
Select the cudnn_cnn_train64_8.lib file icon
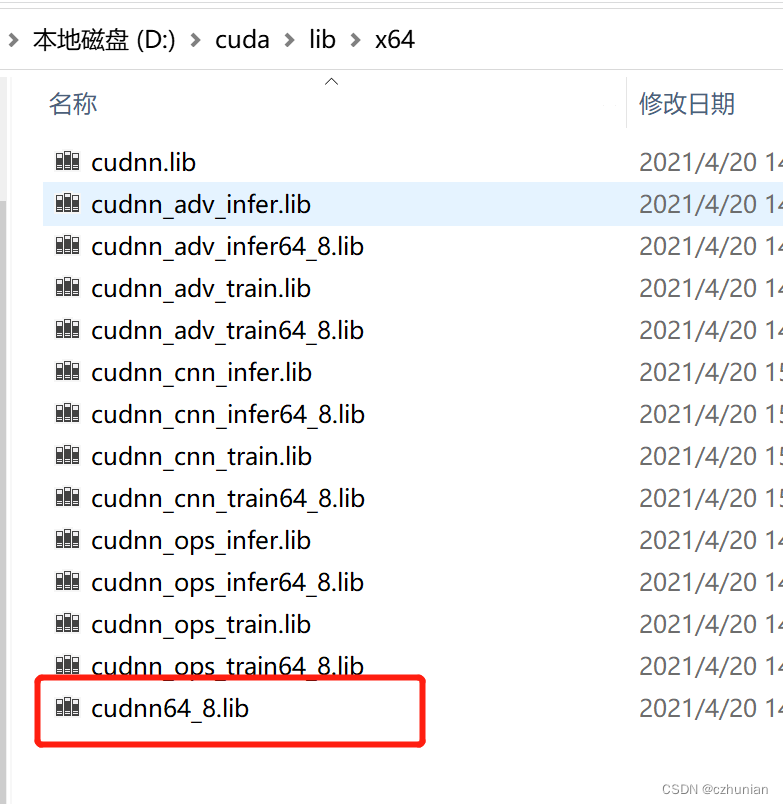pyautogui.click(x=68, y=497)
